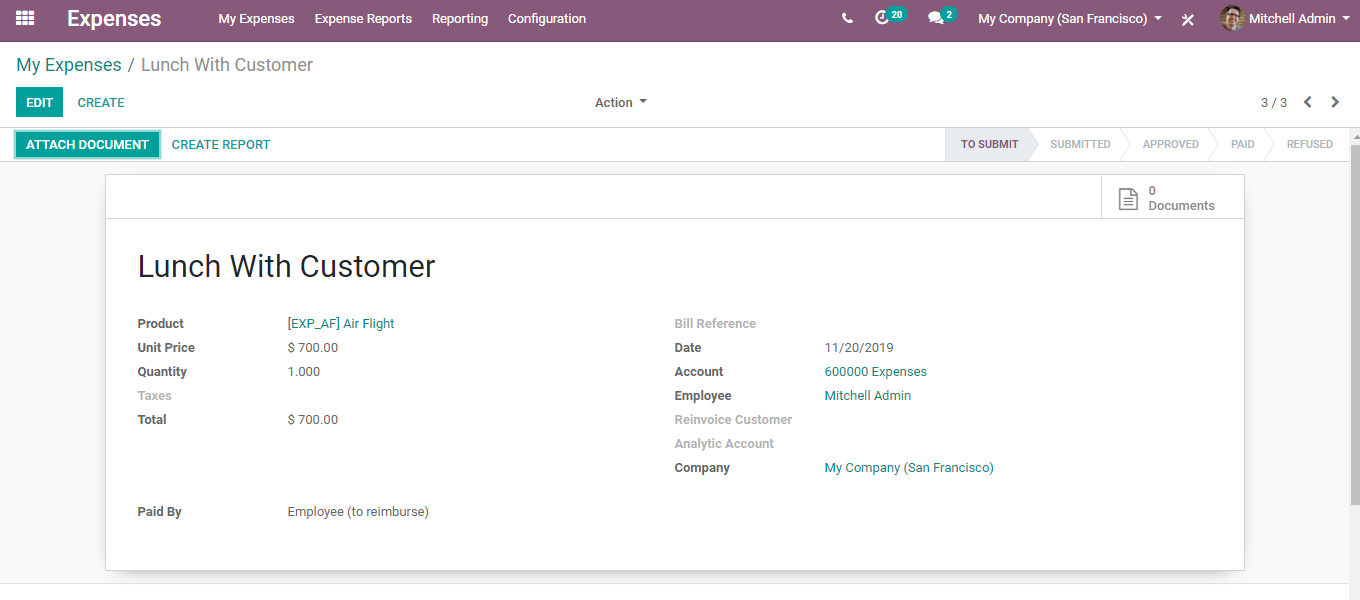
Task: Click the phone call icon
Action: pyautogui.click(x=847, y=18)
